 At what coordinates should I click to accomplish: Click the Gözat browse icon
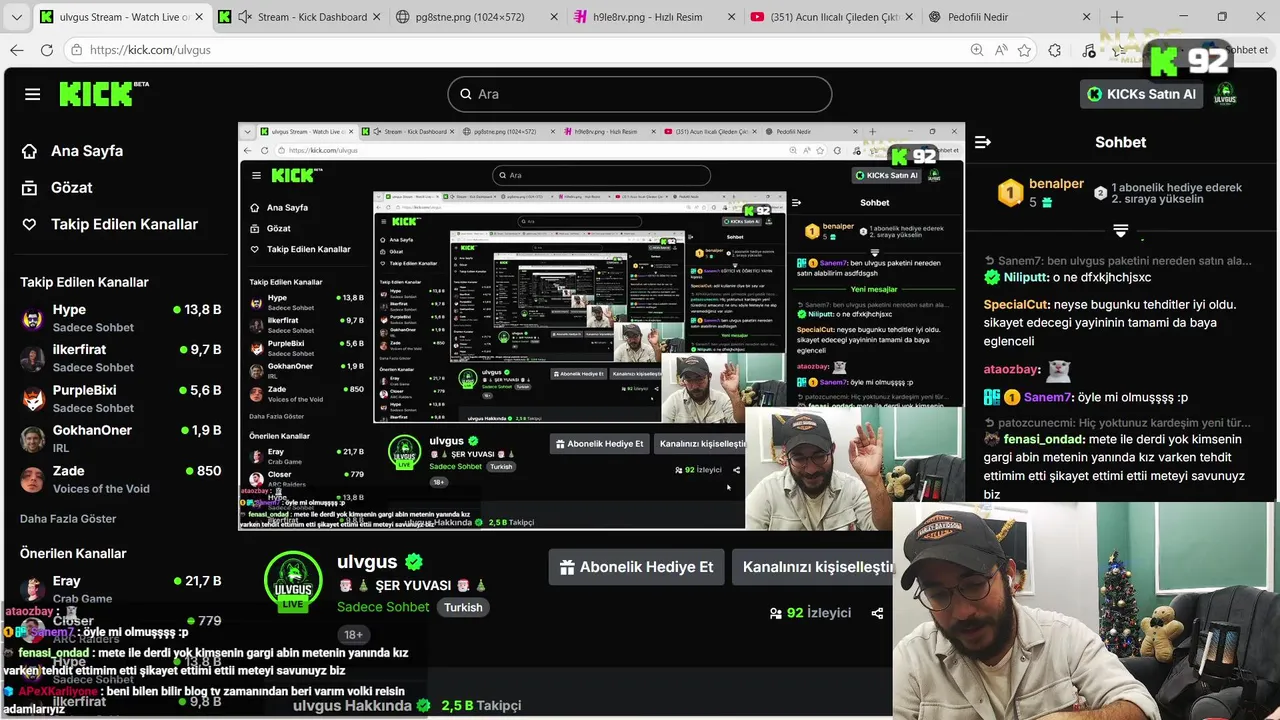[x=29, y=188]
